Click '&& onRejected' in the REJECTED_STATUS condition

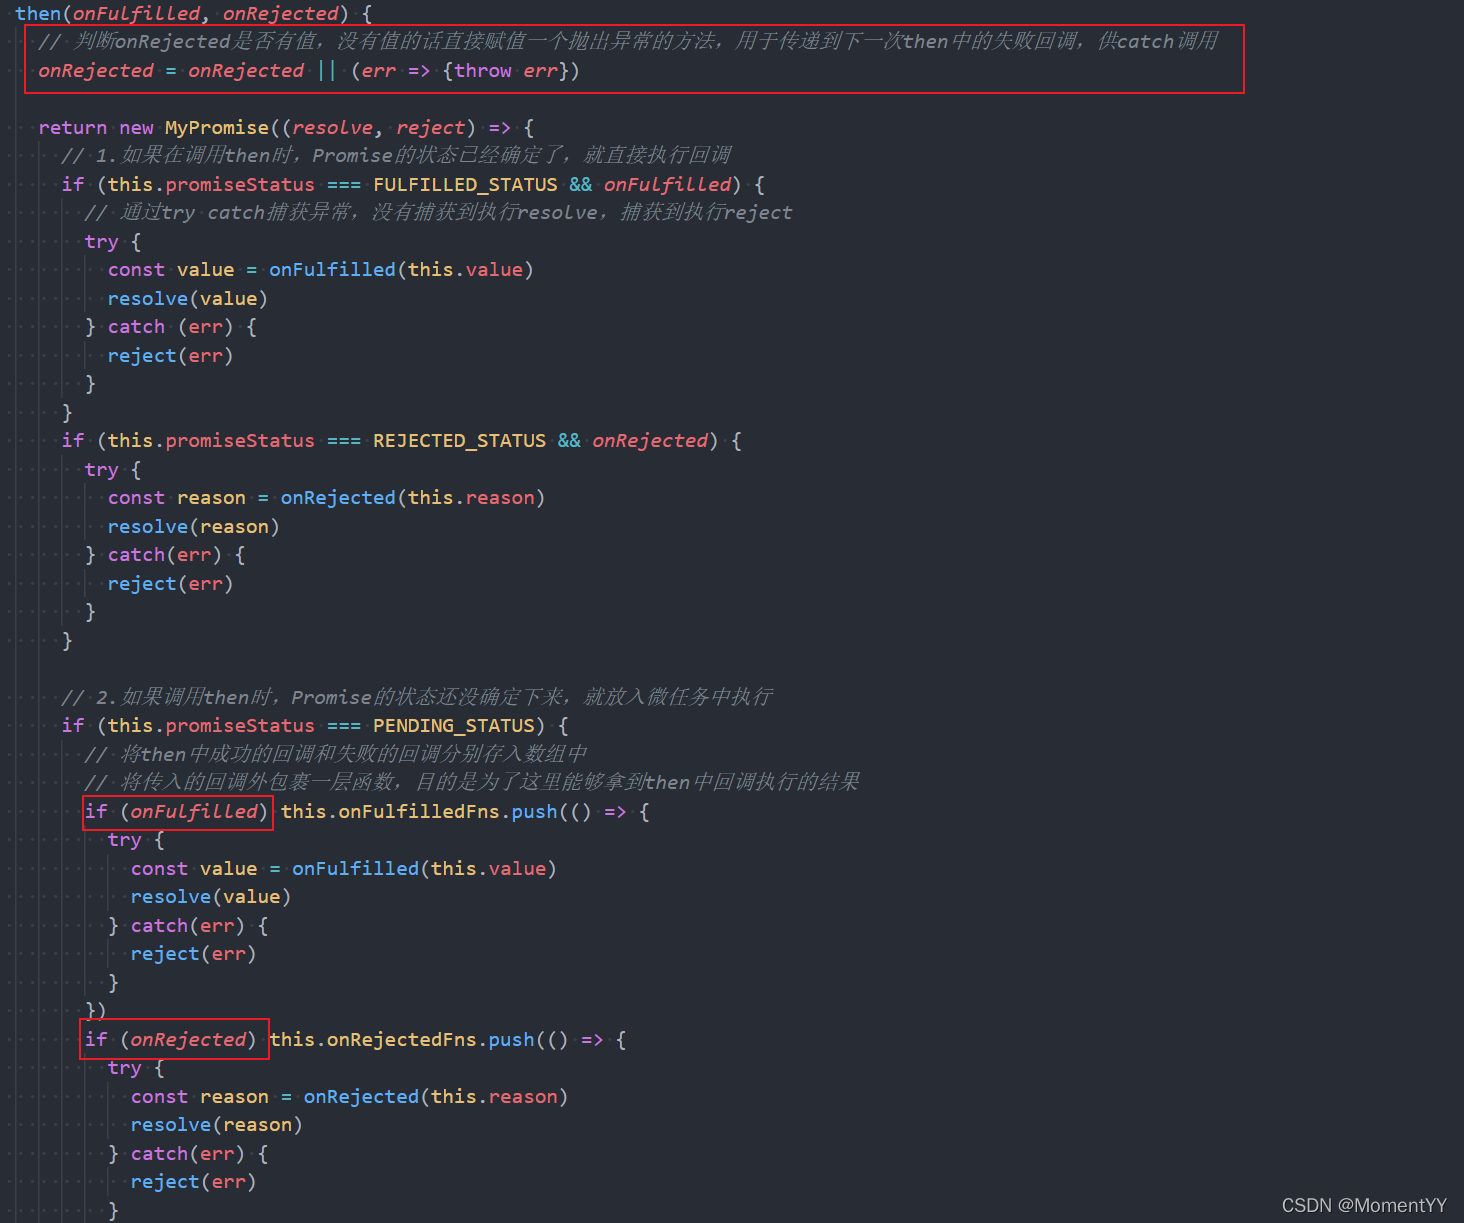(x=634, y=441)
